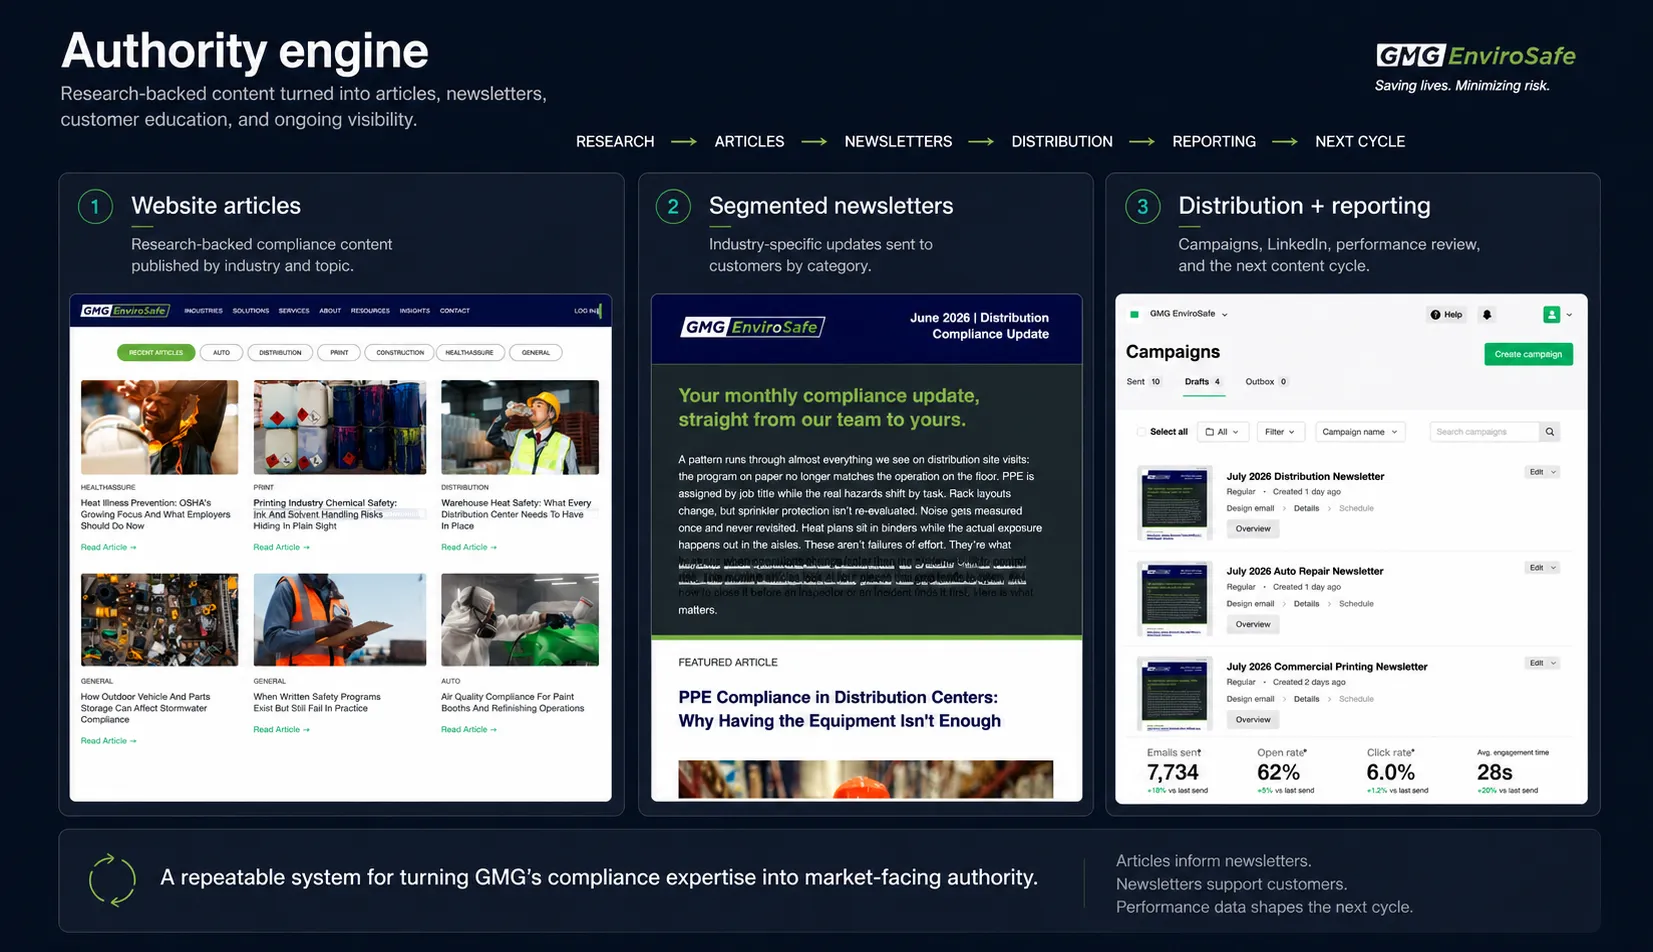Switch to the Sent tab
The height and width of the screenshot is (952, 1653).
pyautogui.click(x=1143, y=382)
